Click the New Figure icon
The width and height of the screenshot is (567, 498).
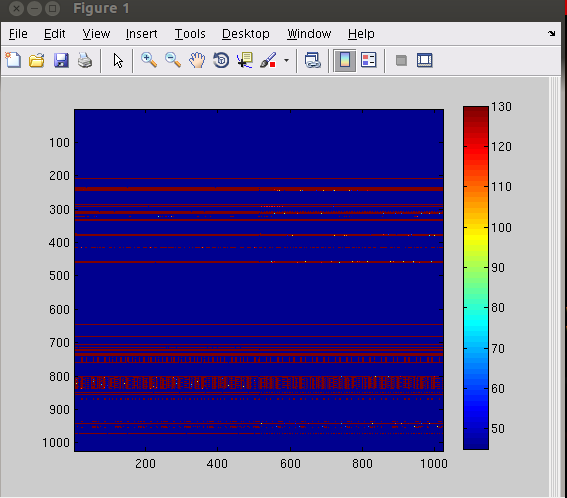point(13,60)
